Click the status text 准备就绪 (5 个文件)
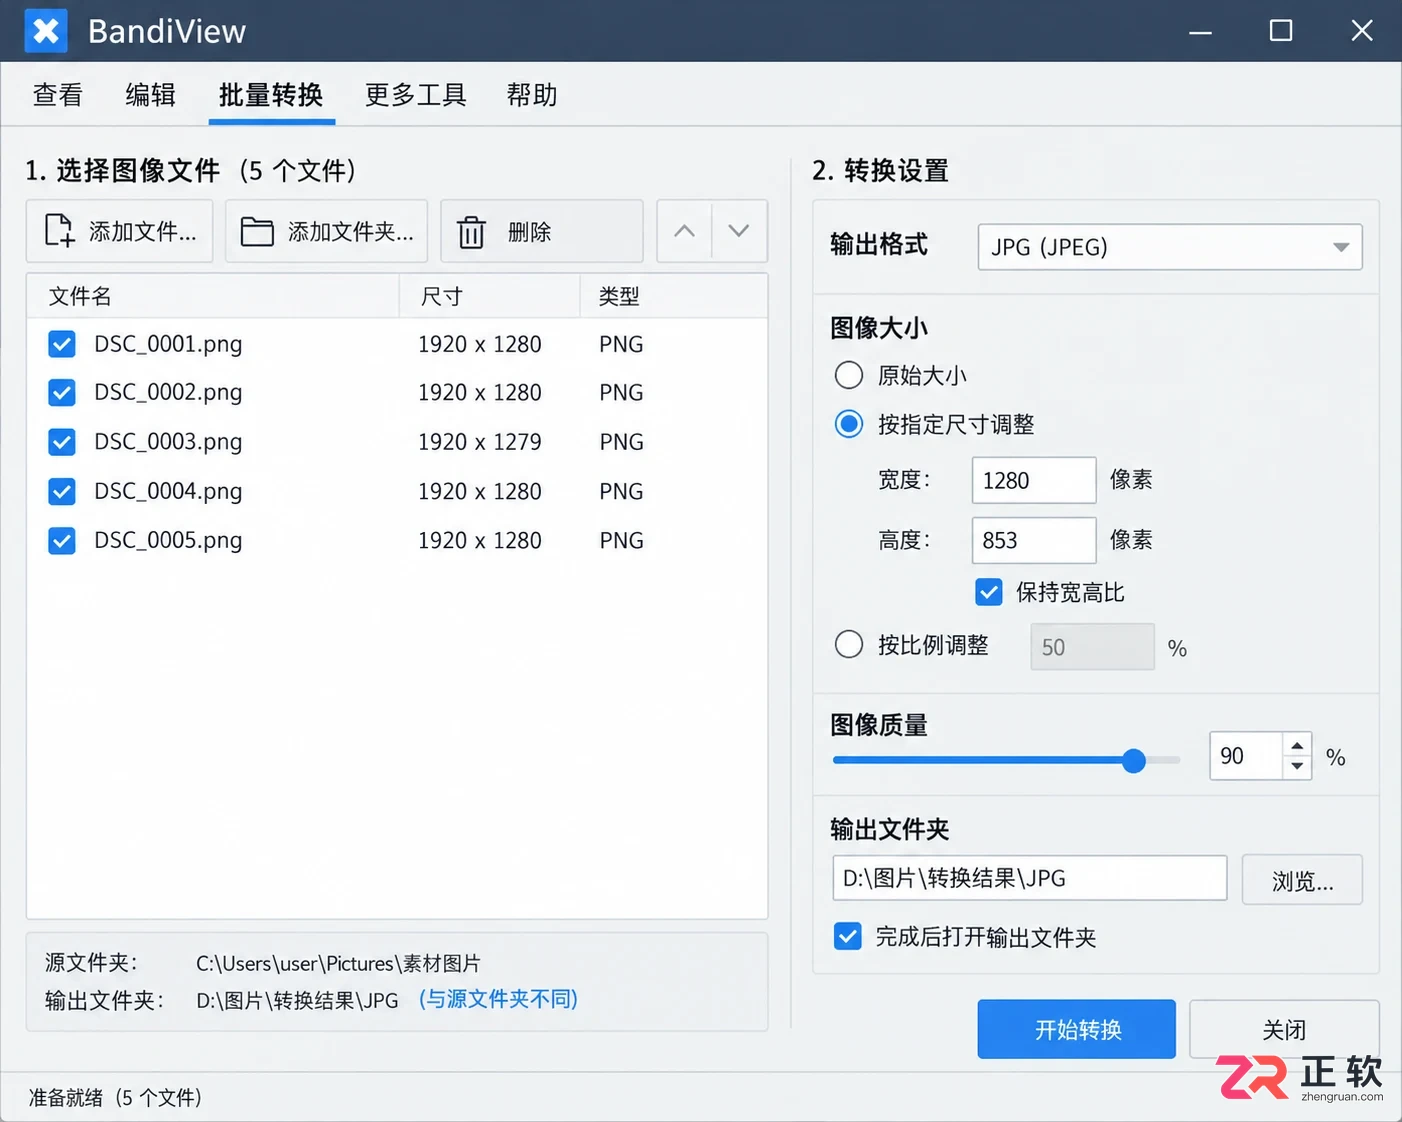 click(115, 1098)
